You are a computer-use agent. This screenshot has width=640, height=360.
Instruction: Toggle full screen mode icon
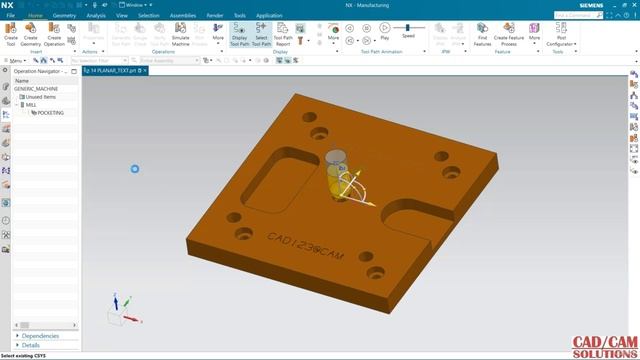click(609, 15)
